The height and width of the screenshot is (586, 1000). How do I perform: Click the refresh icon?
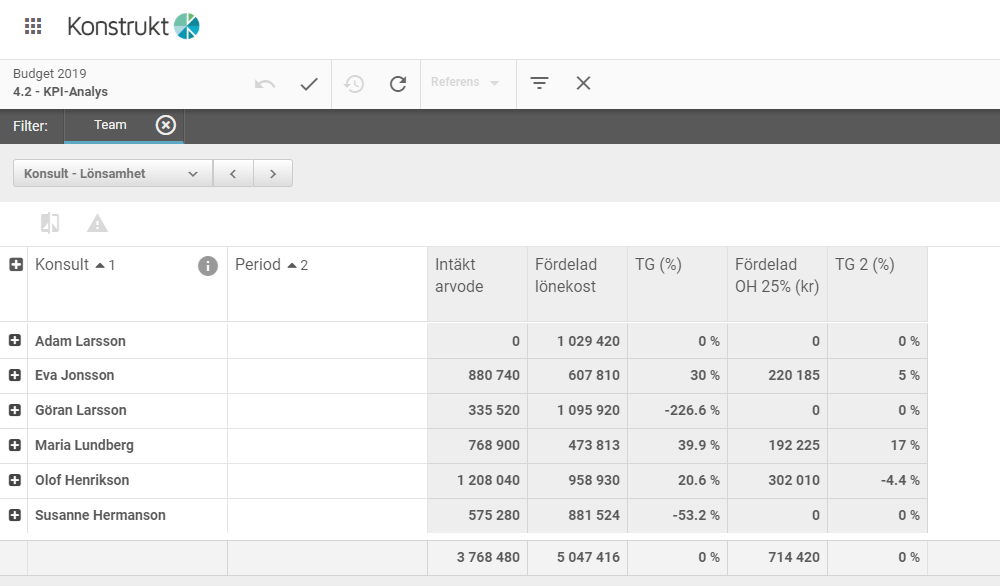pos(398,84)
